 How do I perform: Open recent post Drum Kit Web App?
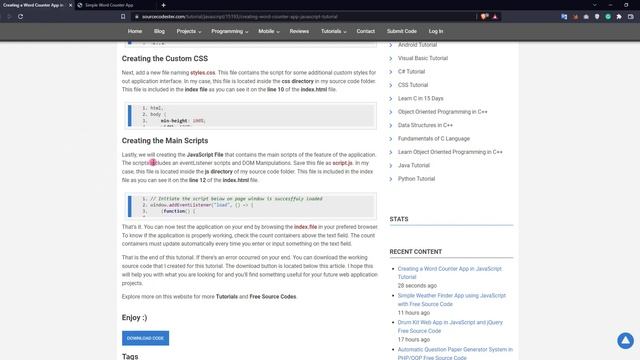click(450, 327)
